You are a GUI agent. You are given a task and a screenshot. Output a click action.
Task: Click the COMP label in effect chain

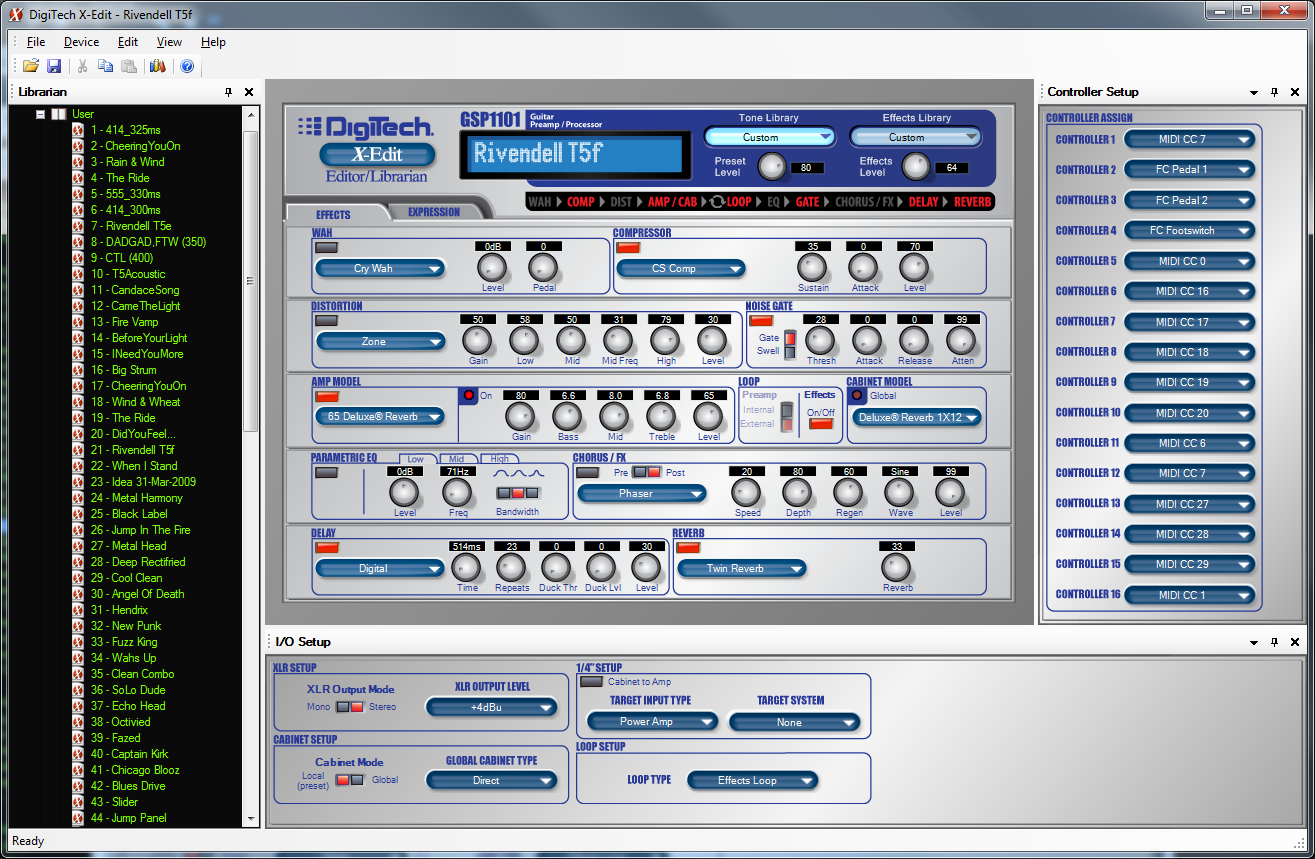[x=580, y=202]
